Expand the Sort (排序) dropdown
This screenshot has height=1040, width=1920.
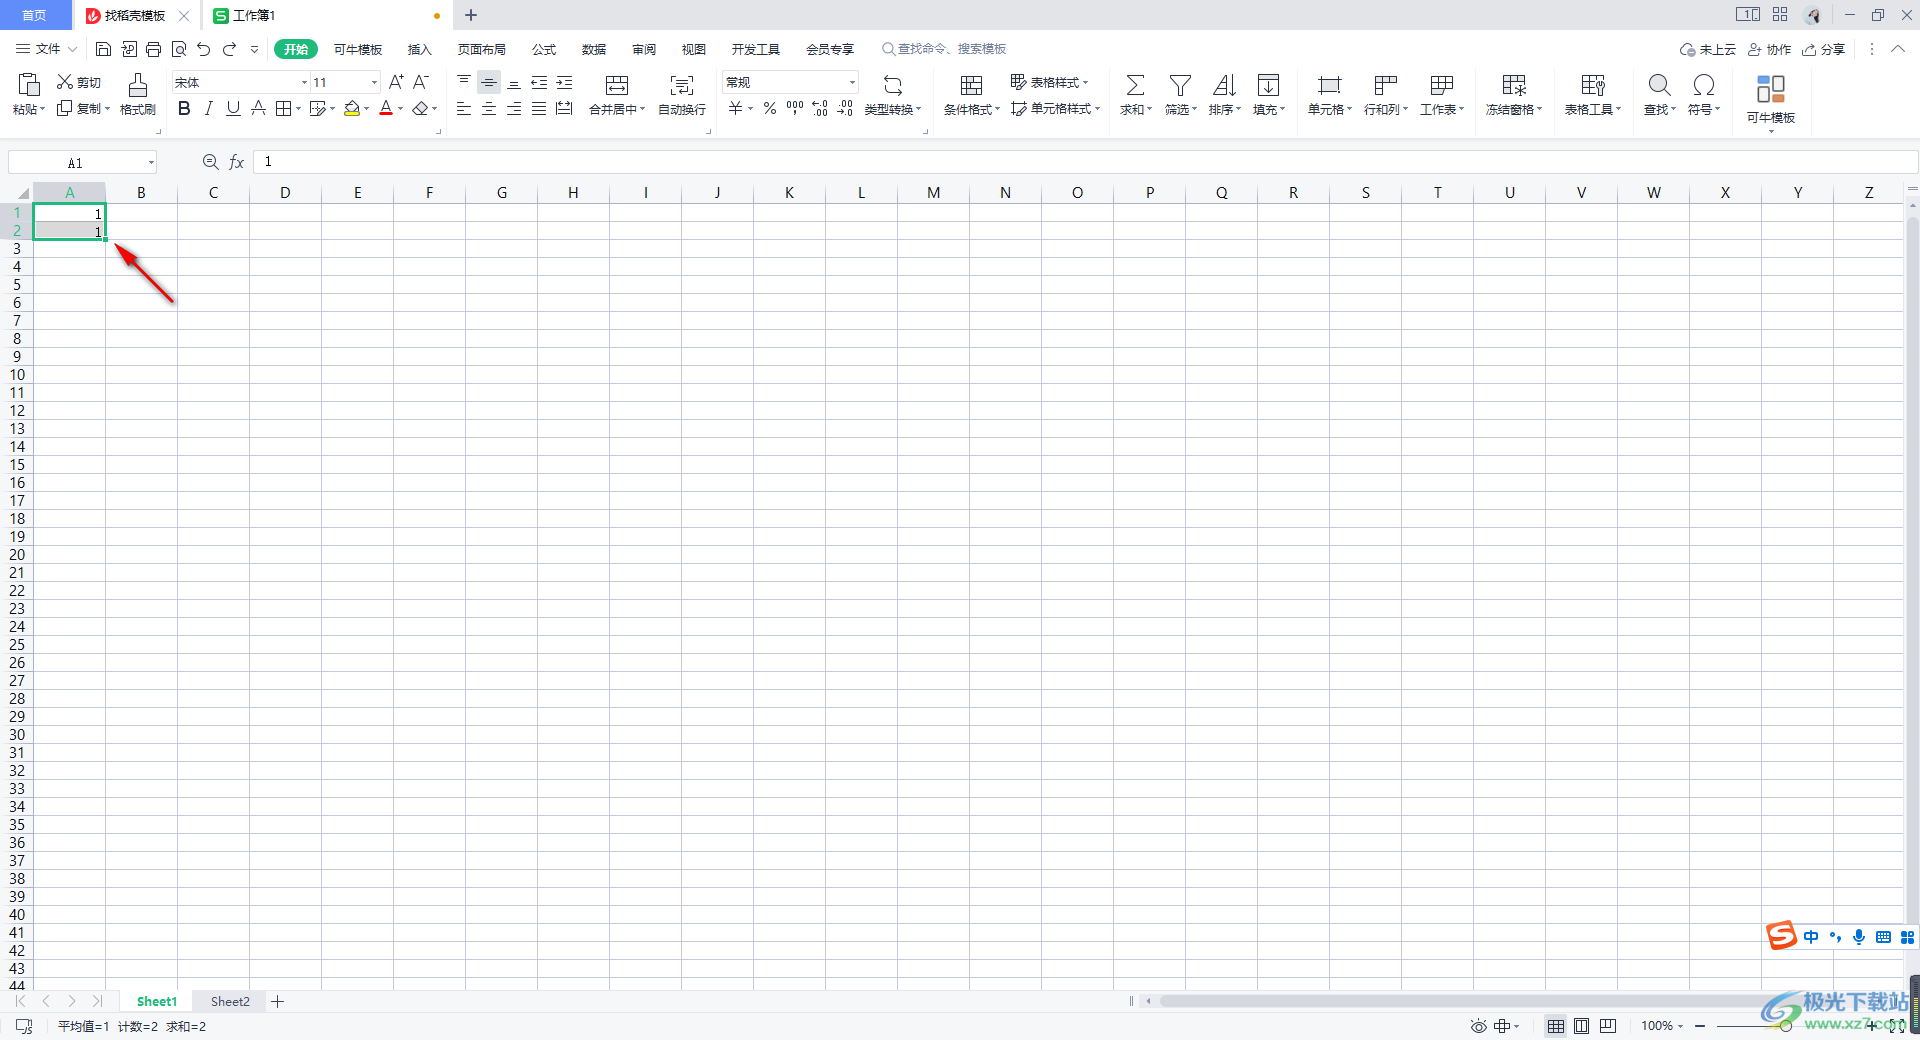pyautogui.click(x=1238, y=109)
